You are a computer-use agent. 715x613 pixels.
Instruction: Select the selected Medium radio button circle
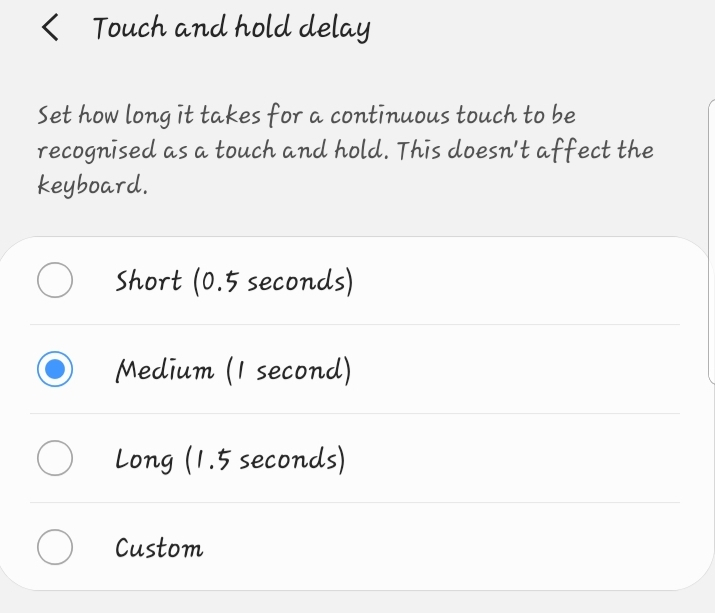tap(55, 369)
